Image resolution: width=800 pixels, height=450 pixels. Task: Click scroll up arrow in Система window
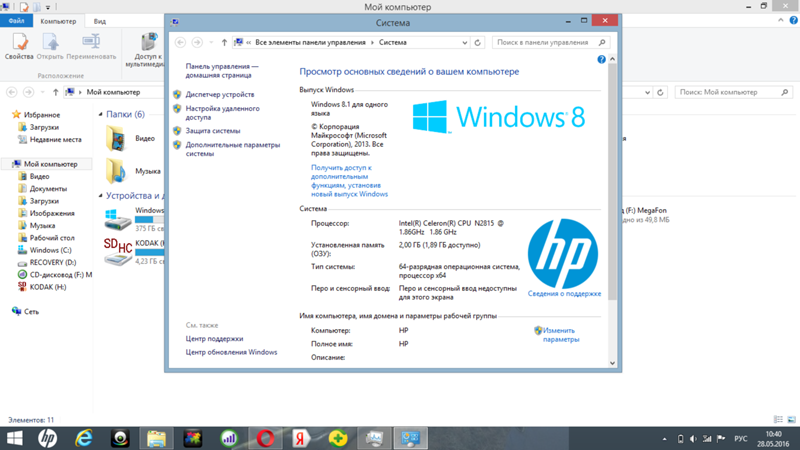pos(612,59)
